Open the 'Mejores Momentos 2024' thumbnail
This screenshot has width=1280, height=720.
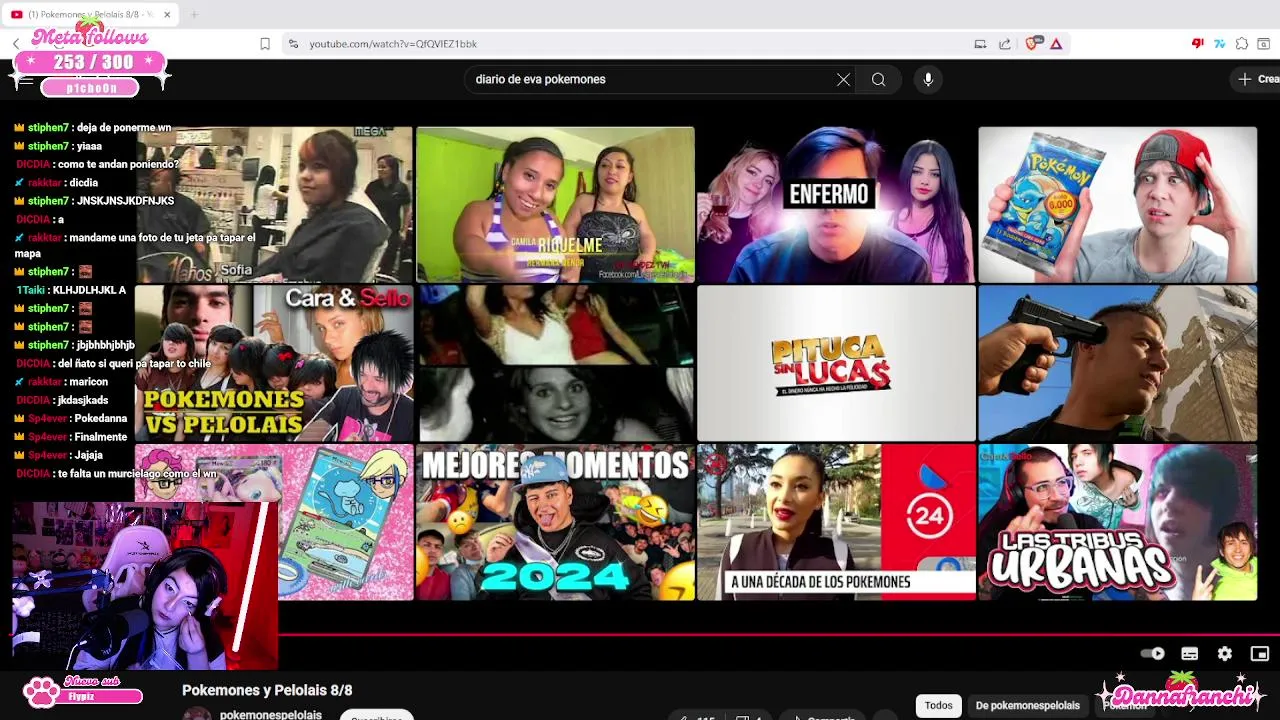pyautogui.click(x=555, y=523)
